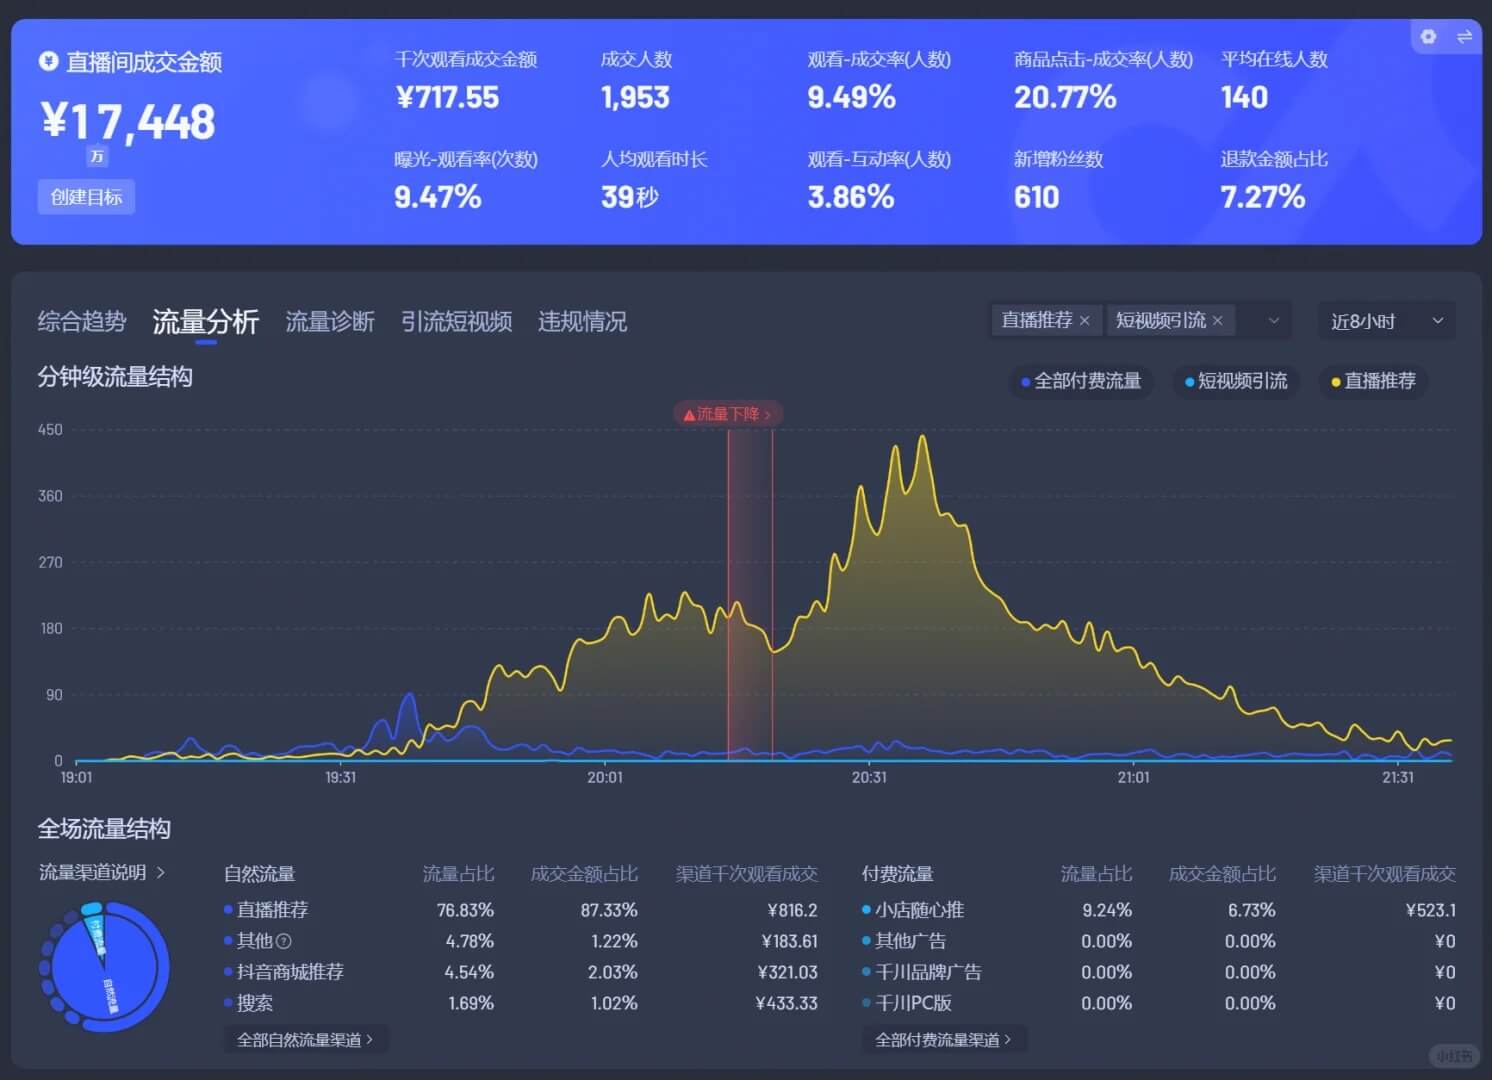Remove the 短视频引流 tag with its X
1492x1080 pixels.
click(1217, 321)
